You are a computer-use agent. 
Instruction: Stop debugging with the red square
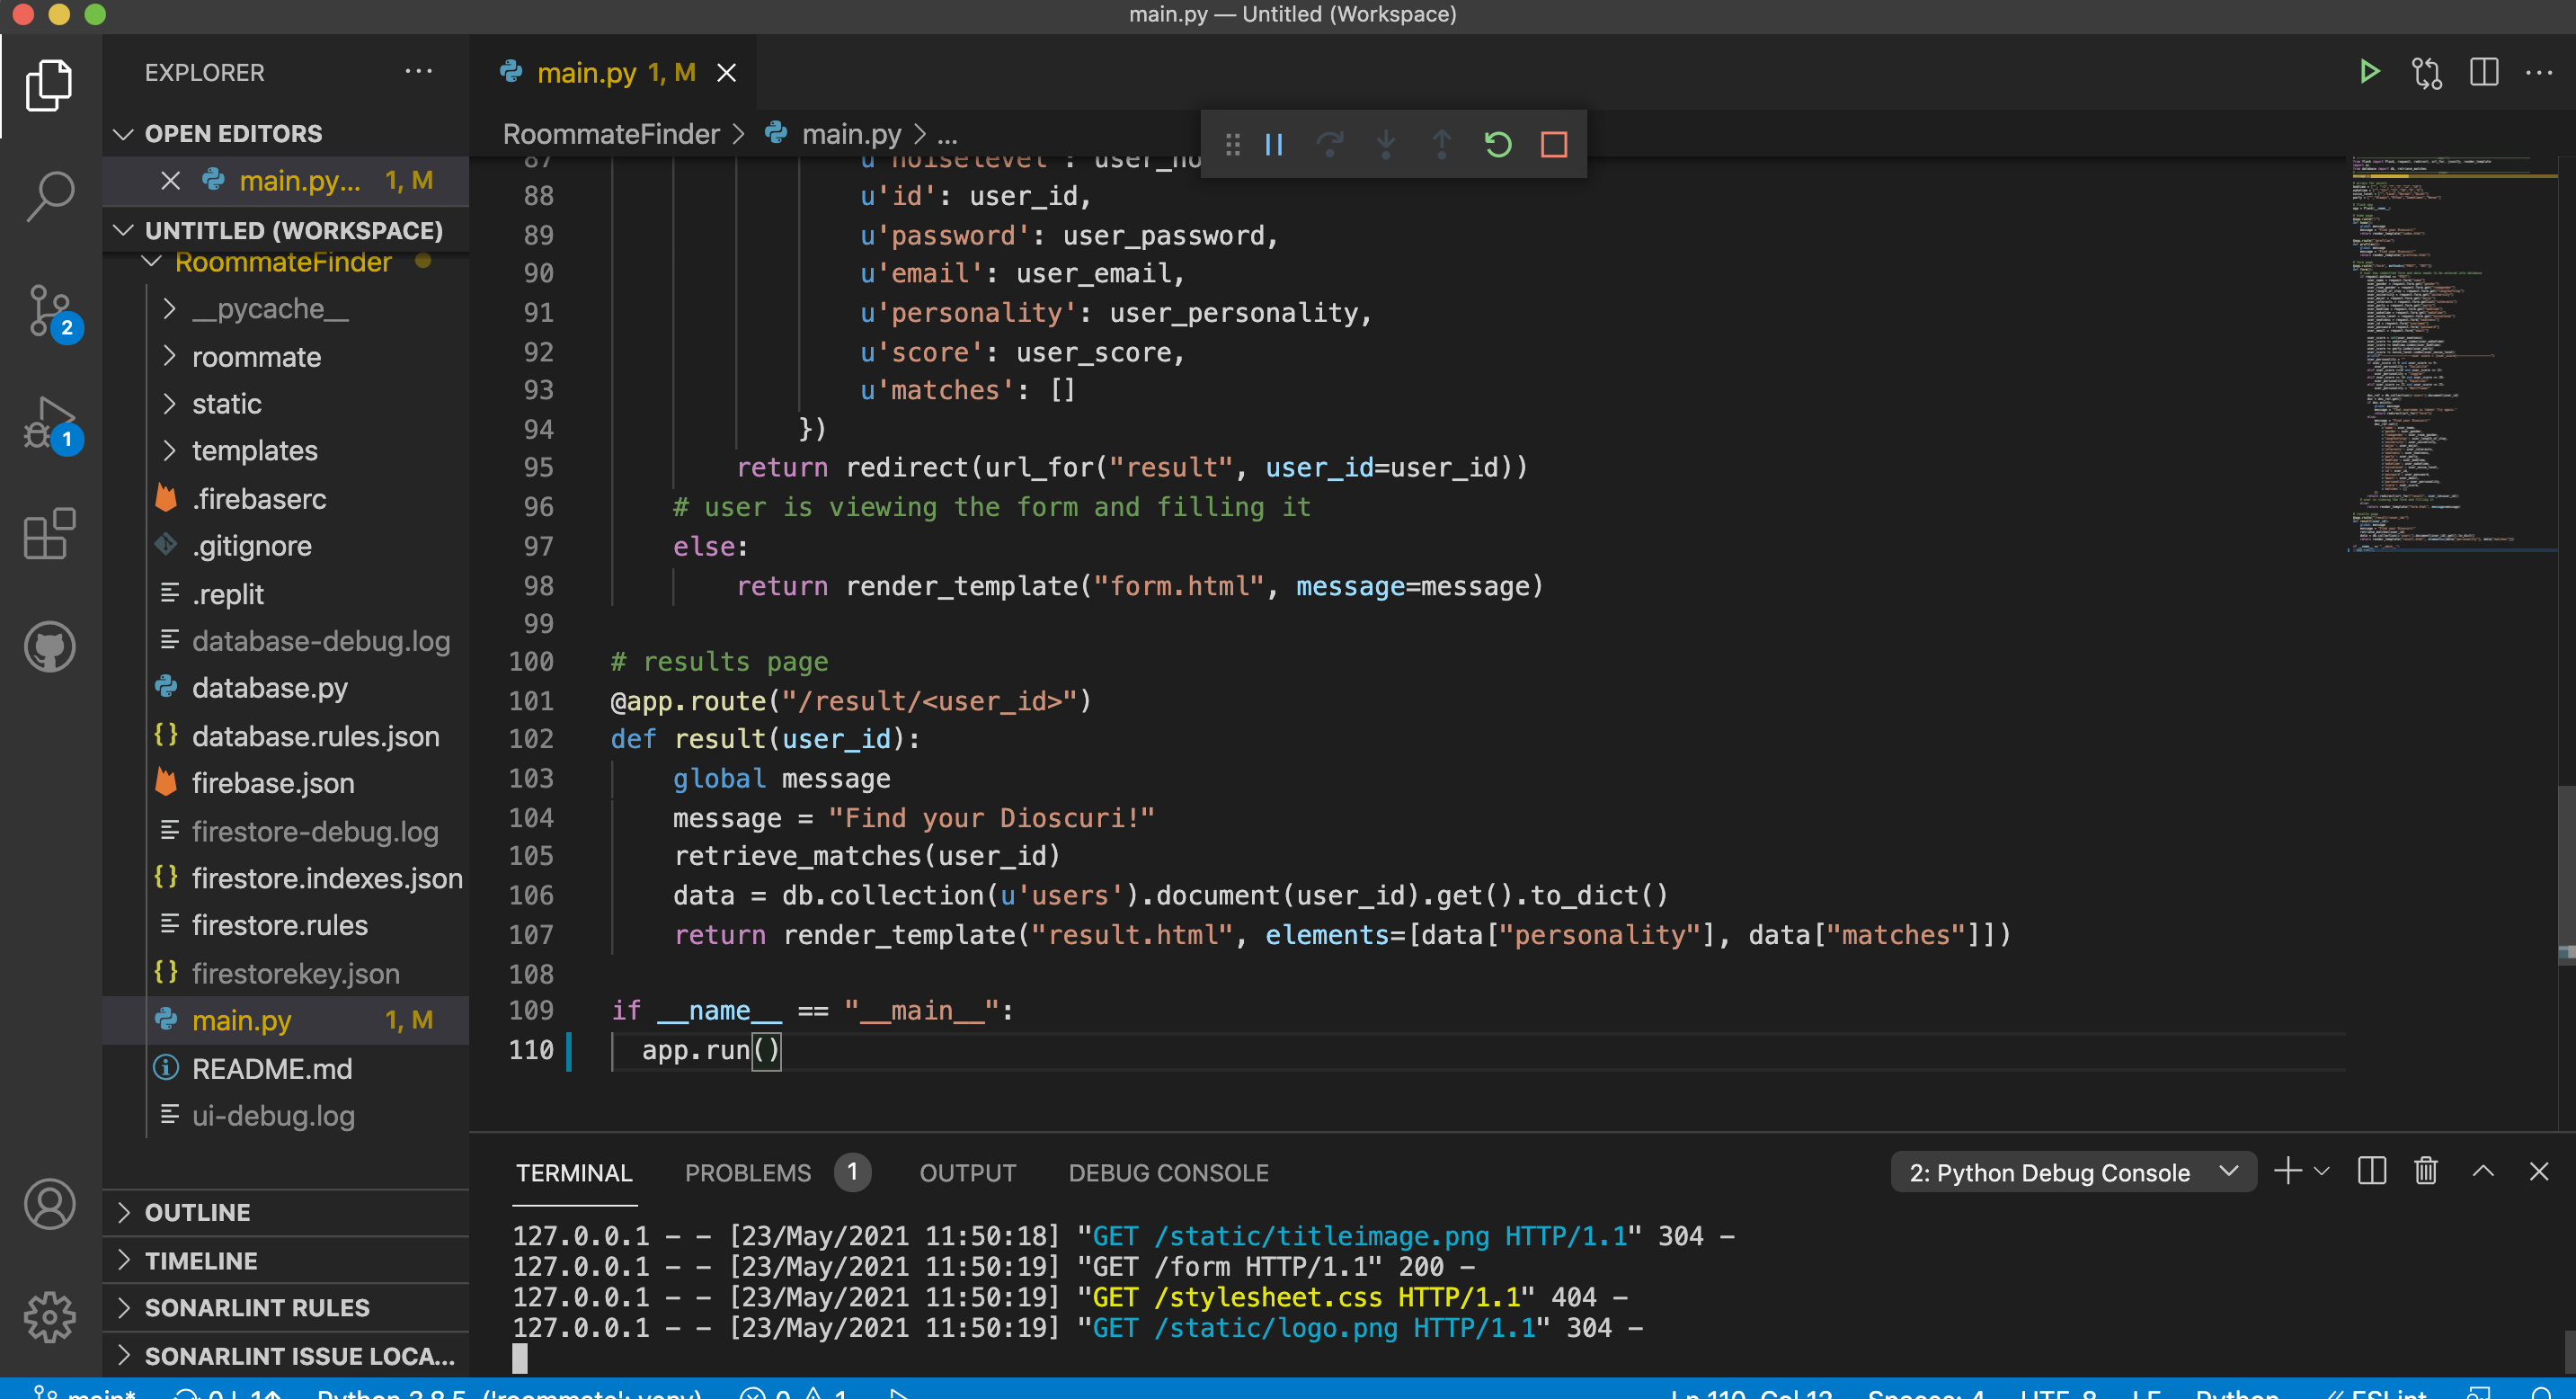click(x=1553, y=145)
